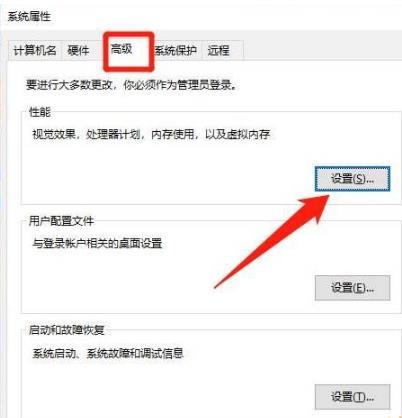
Task: Click the 性能 group label
Action: click(x=40, y=112)
